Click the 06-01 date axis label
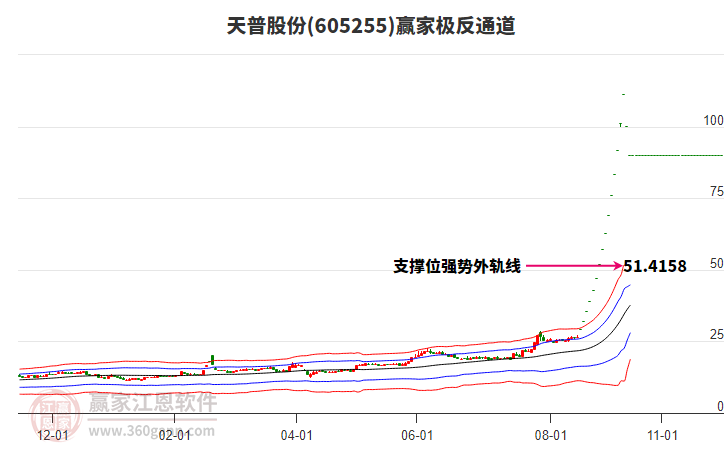This screenshot has height=450, width=726. click(x=417, y=435)
